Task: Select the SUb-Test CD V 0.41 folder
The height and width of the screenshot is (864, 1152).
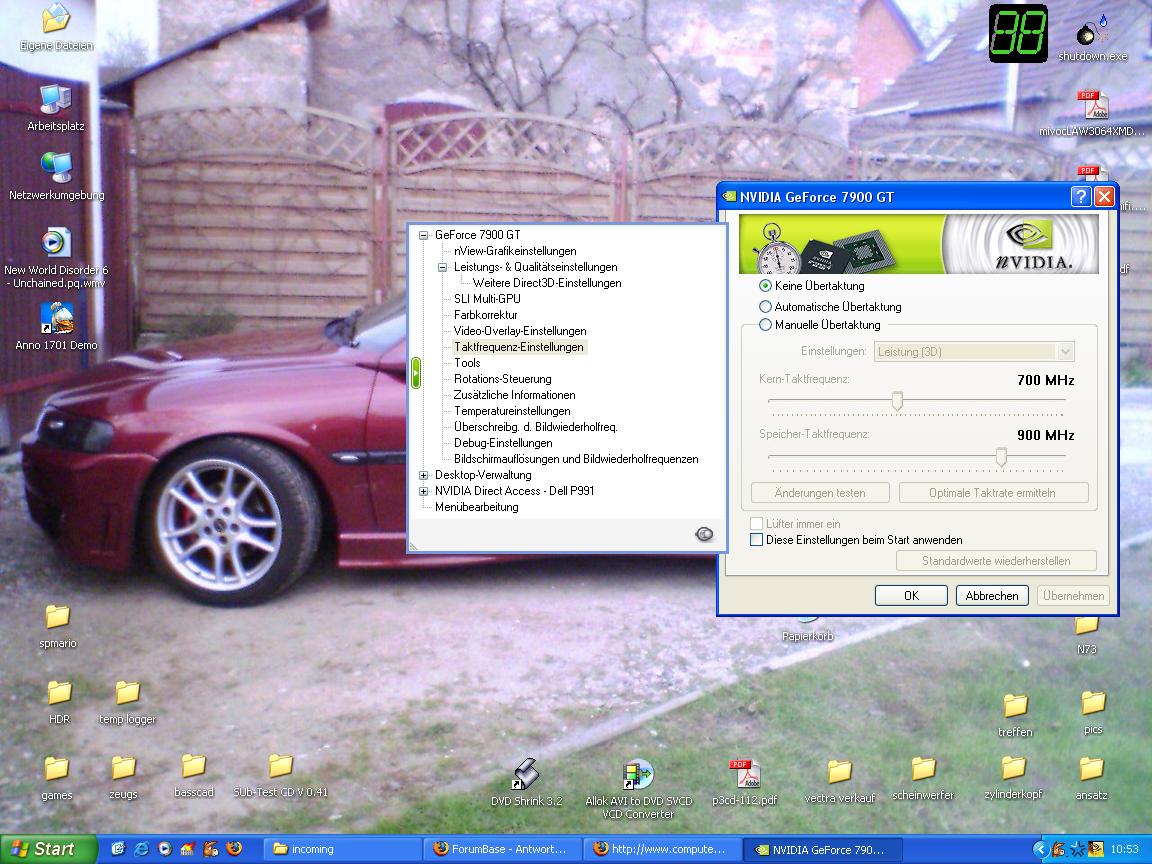Action: [280, 776]
